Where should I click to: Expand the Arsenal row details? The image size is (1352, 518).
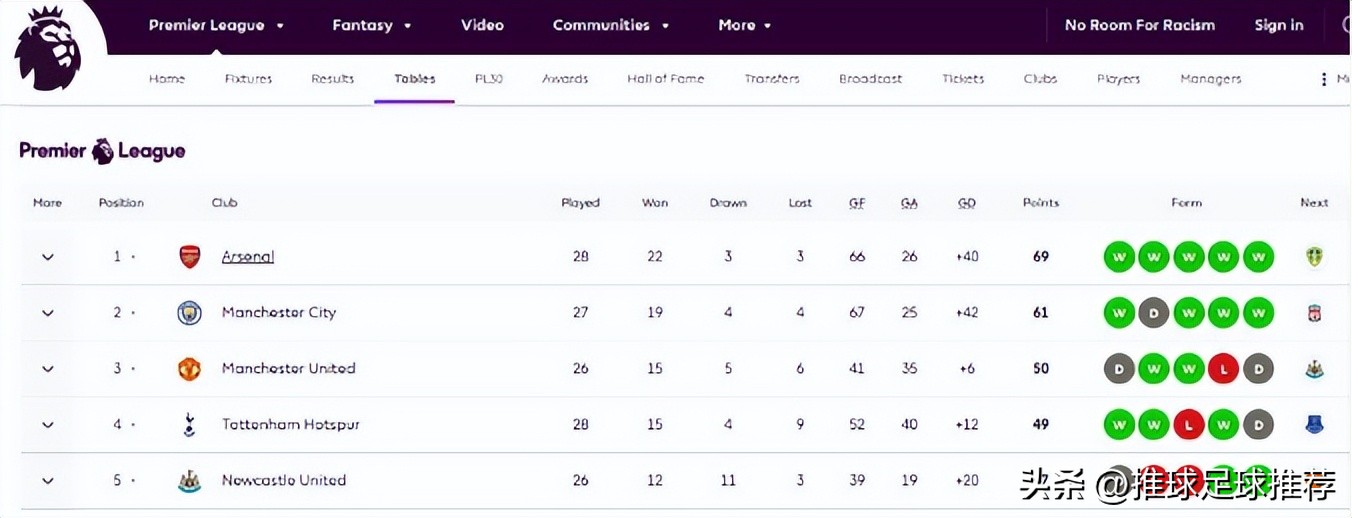click(47, 257)
